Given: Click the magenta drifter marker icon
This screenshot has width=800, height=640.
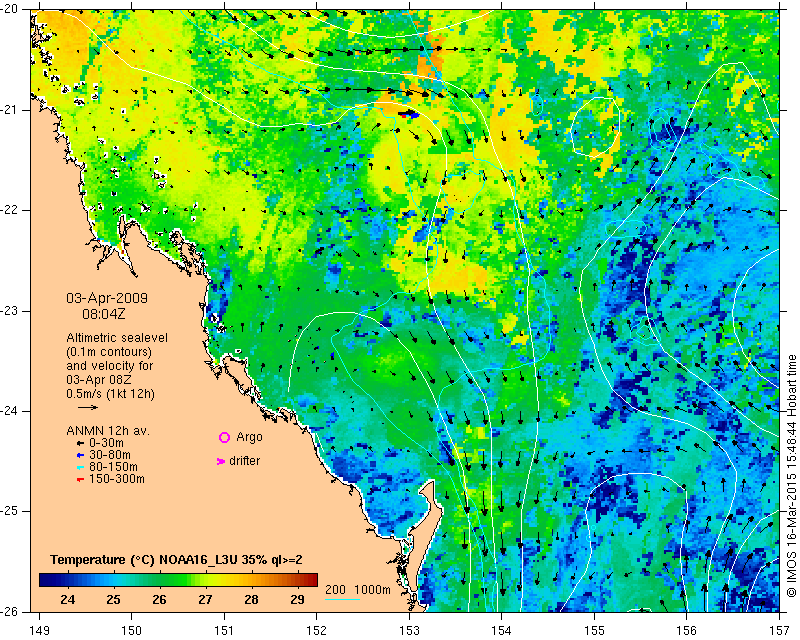Looking at the screenshot, I should point(221,461).
